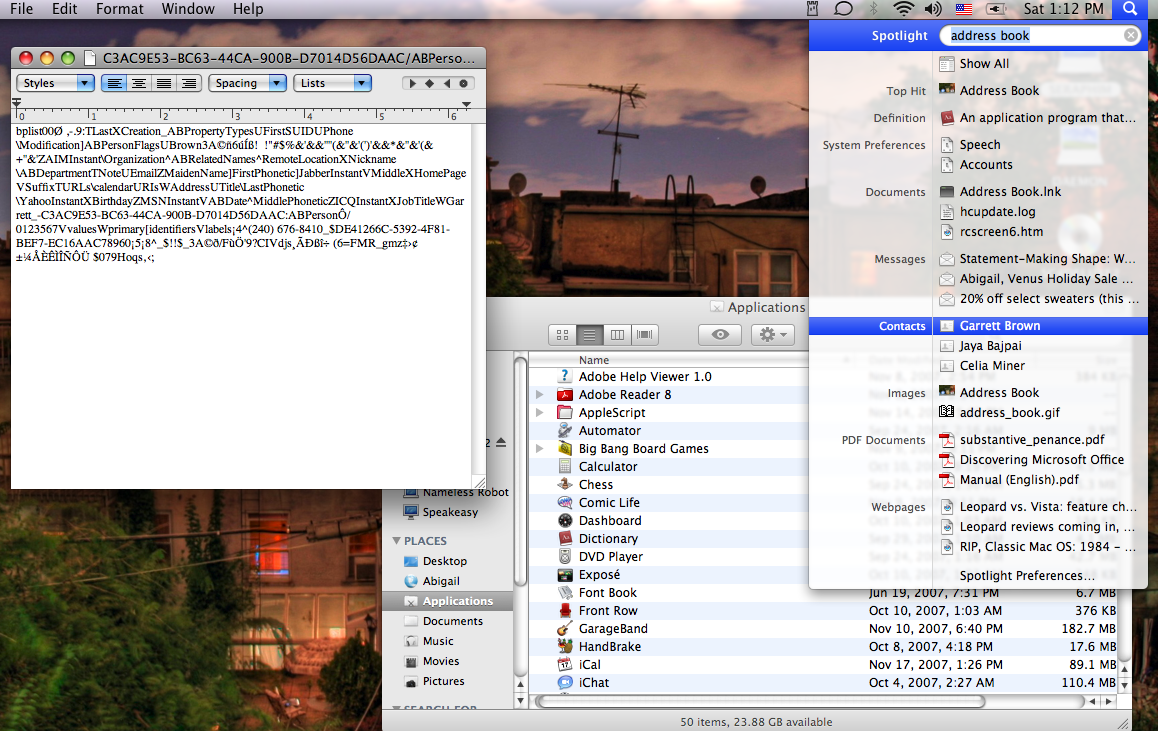Open Window menu

coord(188,9)
